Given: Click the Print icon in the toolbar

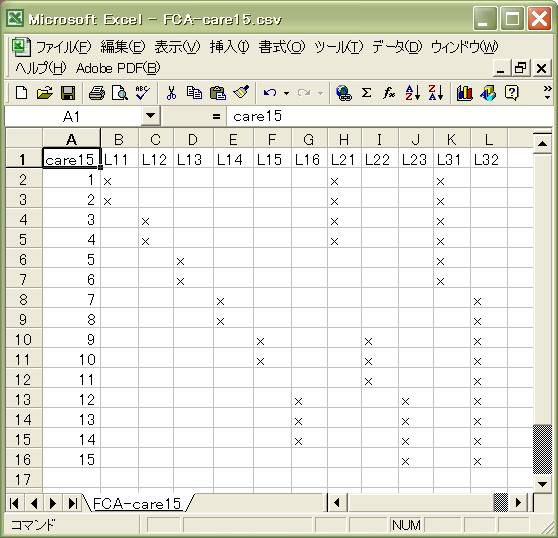Looking at the screenshot, I should tap(97, 93).
